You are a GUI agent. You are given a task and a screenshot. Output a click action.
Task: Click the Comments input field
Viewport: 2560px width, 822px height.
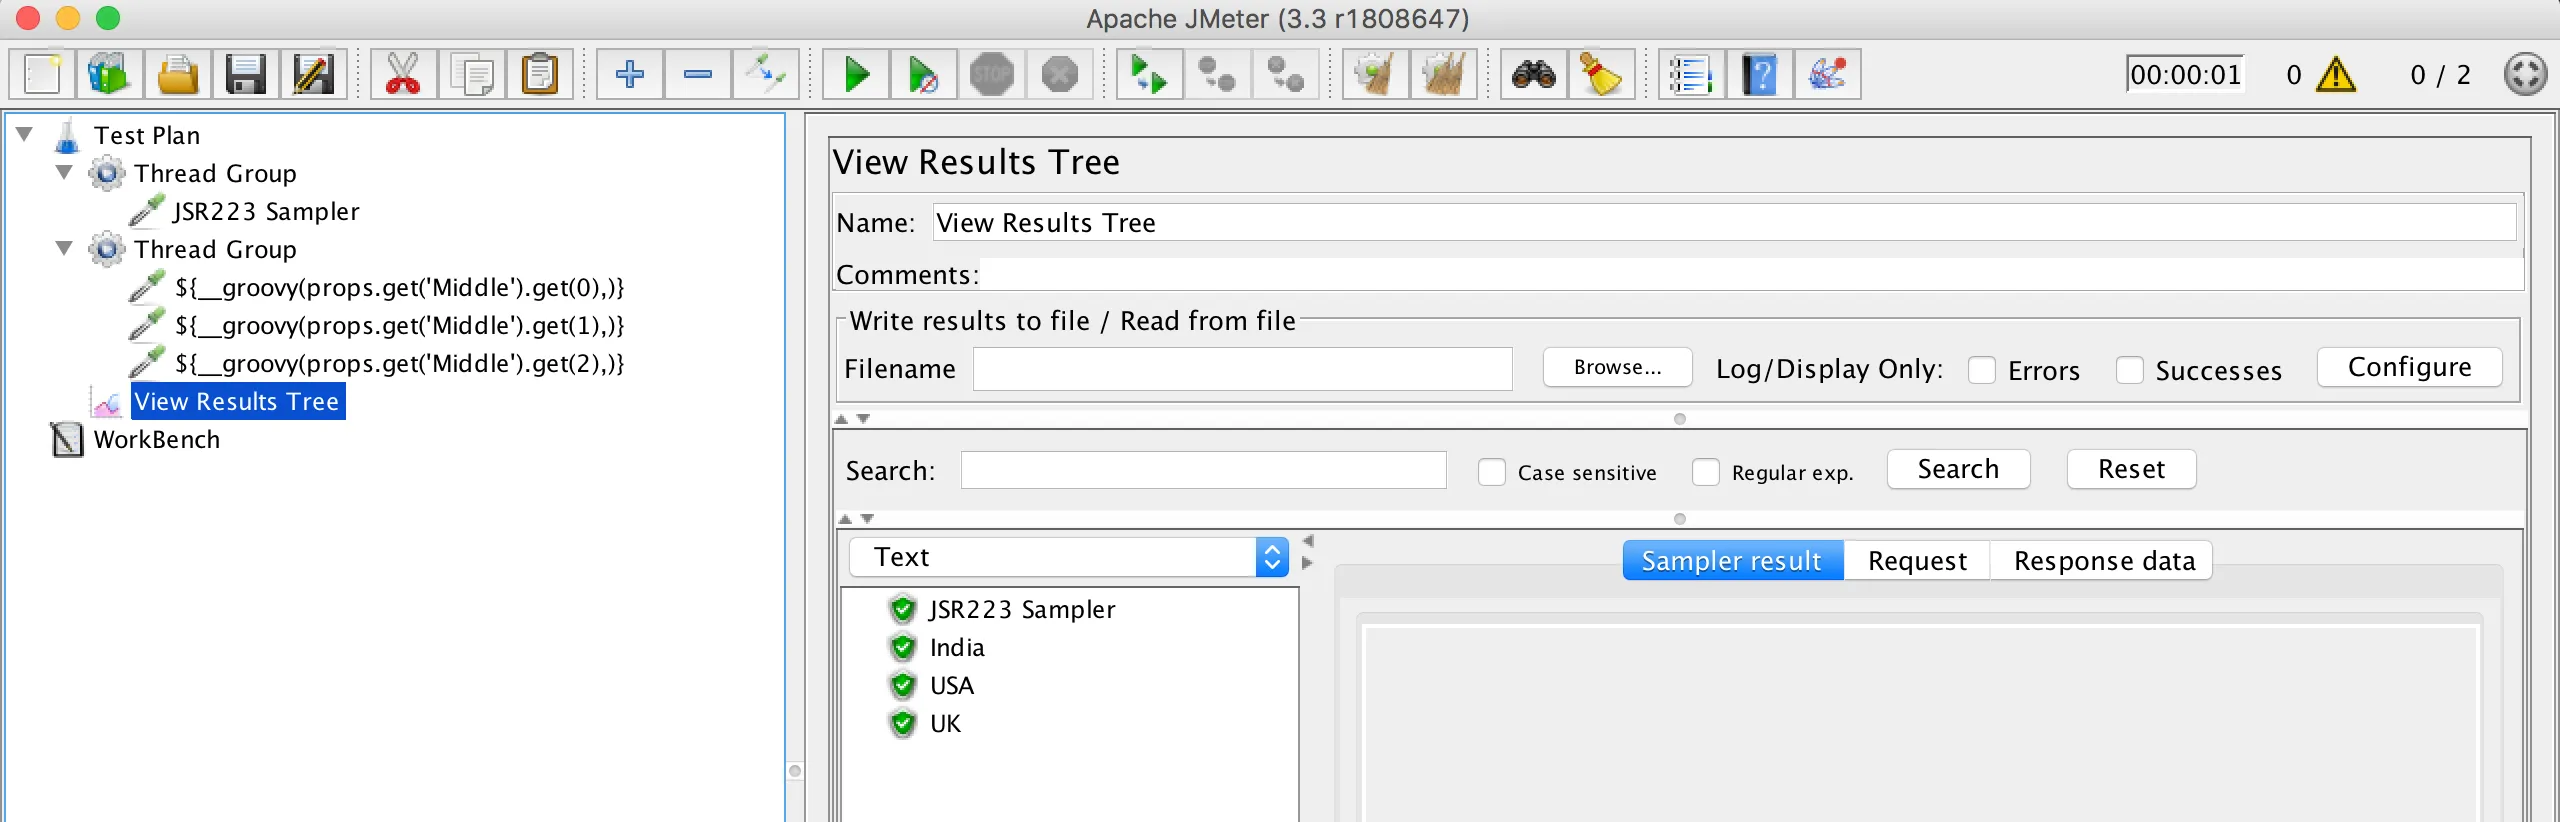(1750, 274)
